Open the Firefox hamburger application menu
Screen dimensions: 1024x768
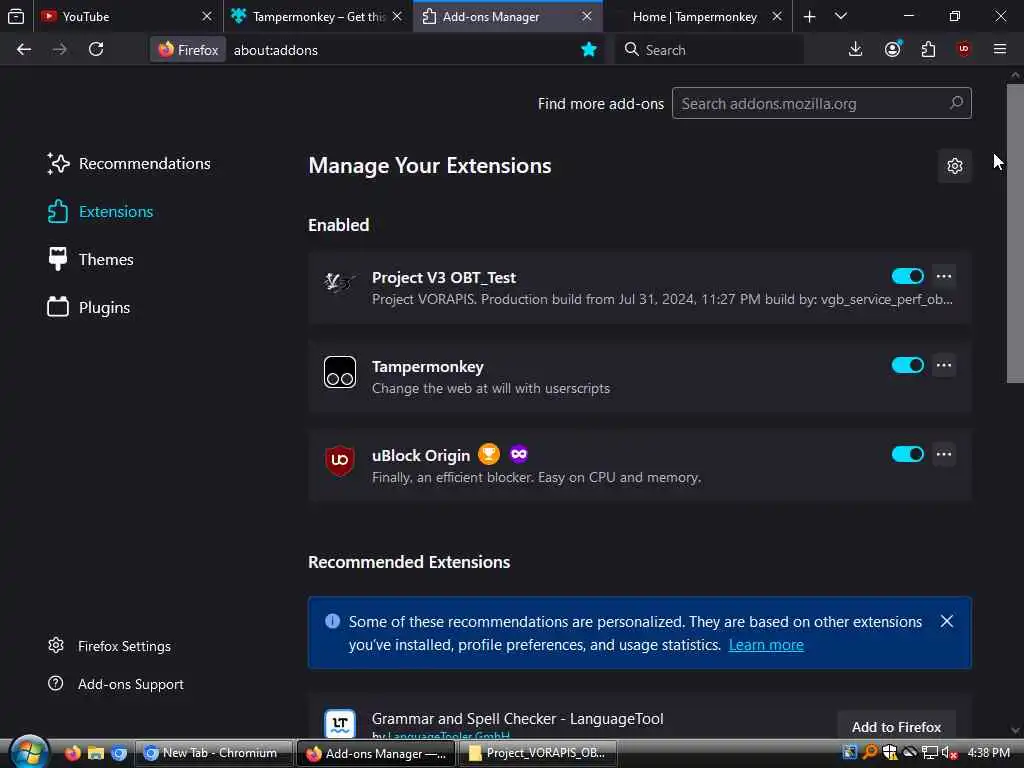[x=1000, y=50]
